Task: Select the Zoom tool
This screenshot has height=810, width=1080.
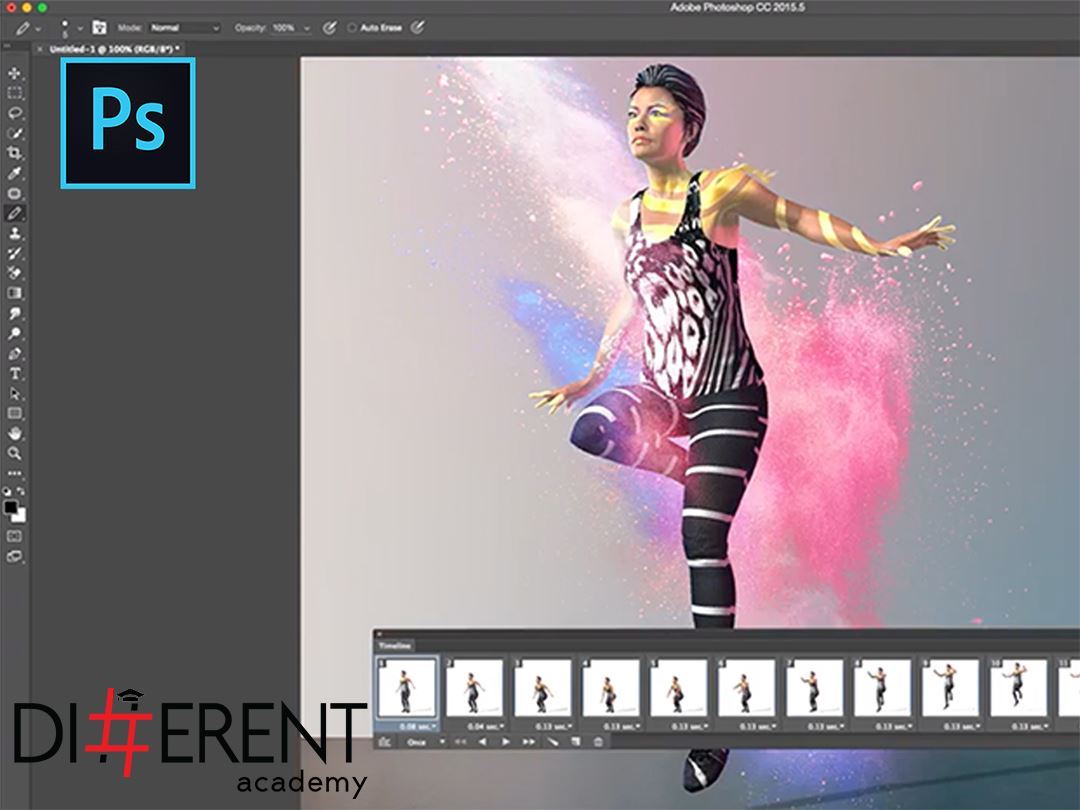Action: pyautogui.click(x=15, y=453)
